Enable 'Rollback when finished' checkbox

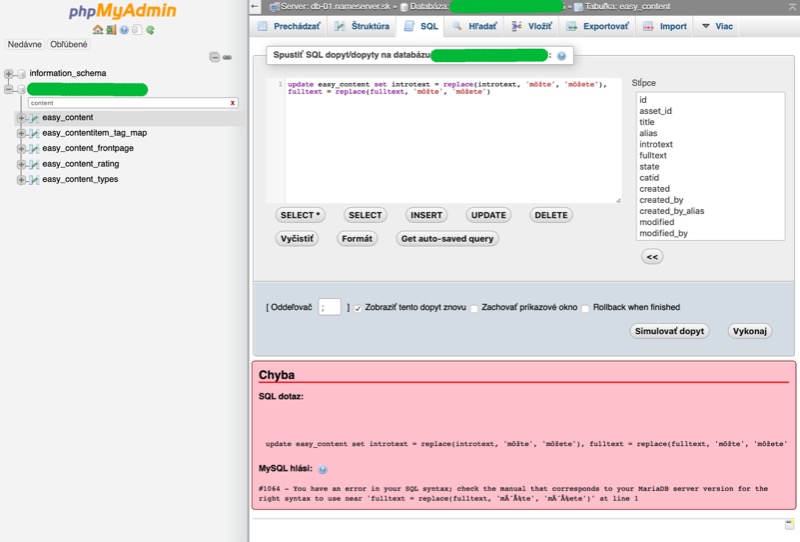[x=585, y=308]
